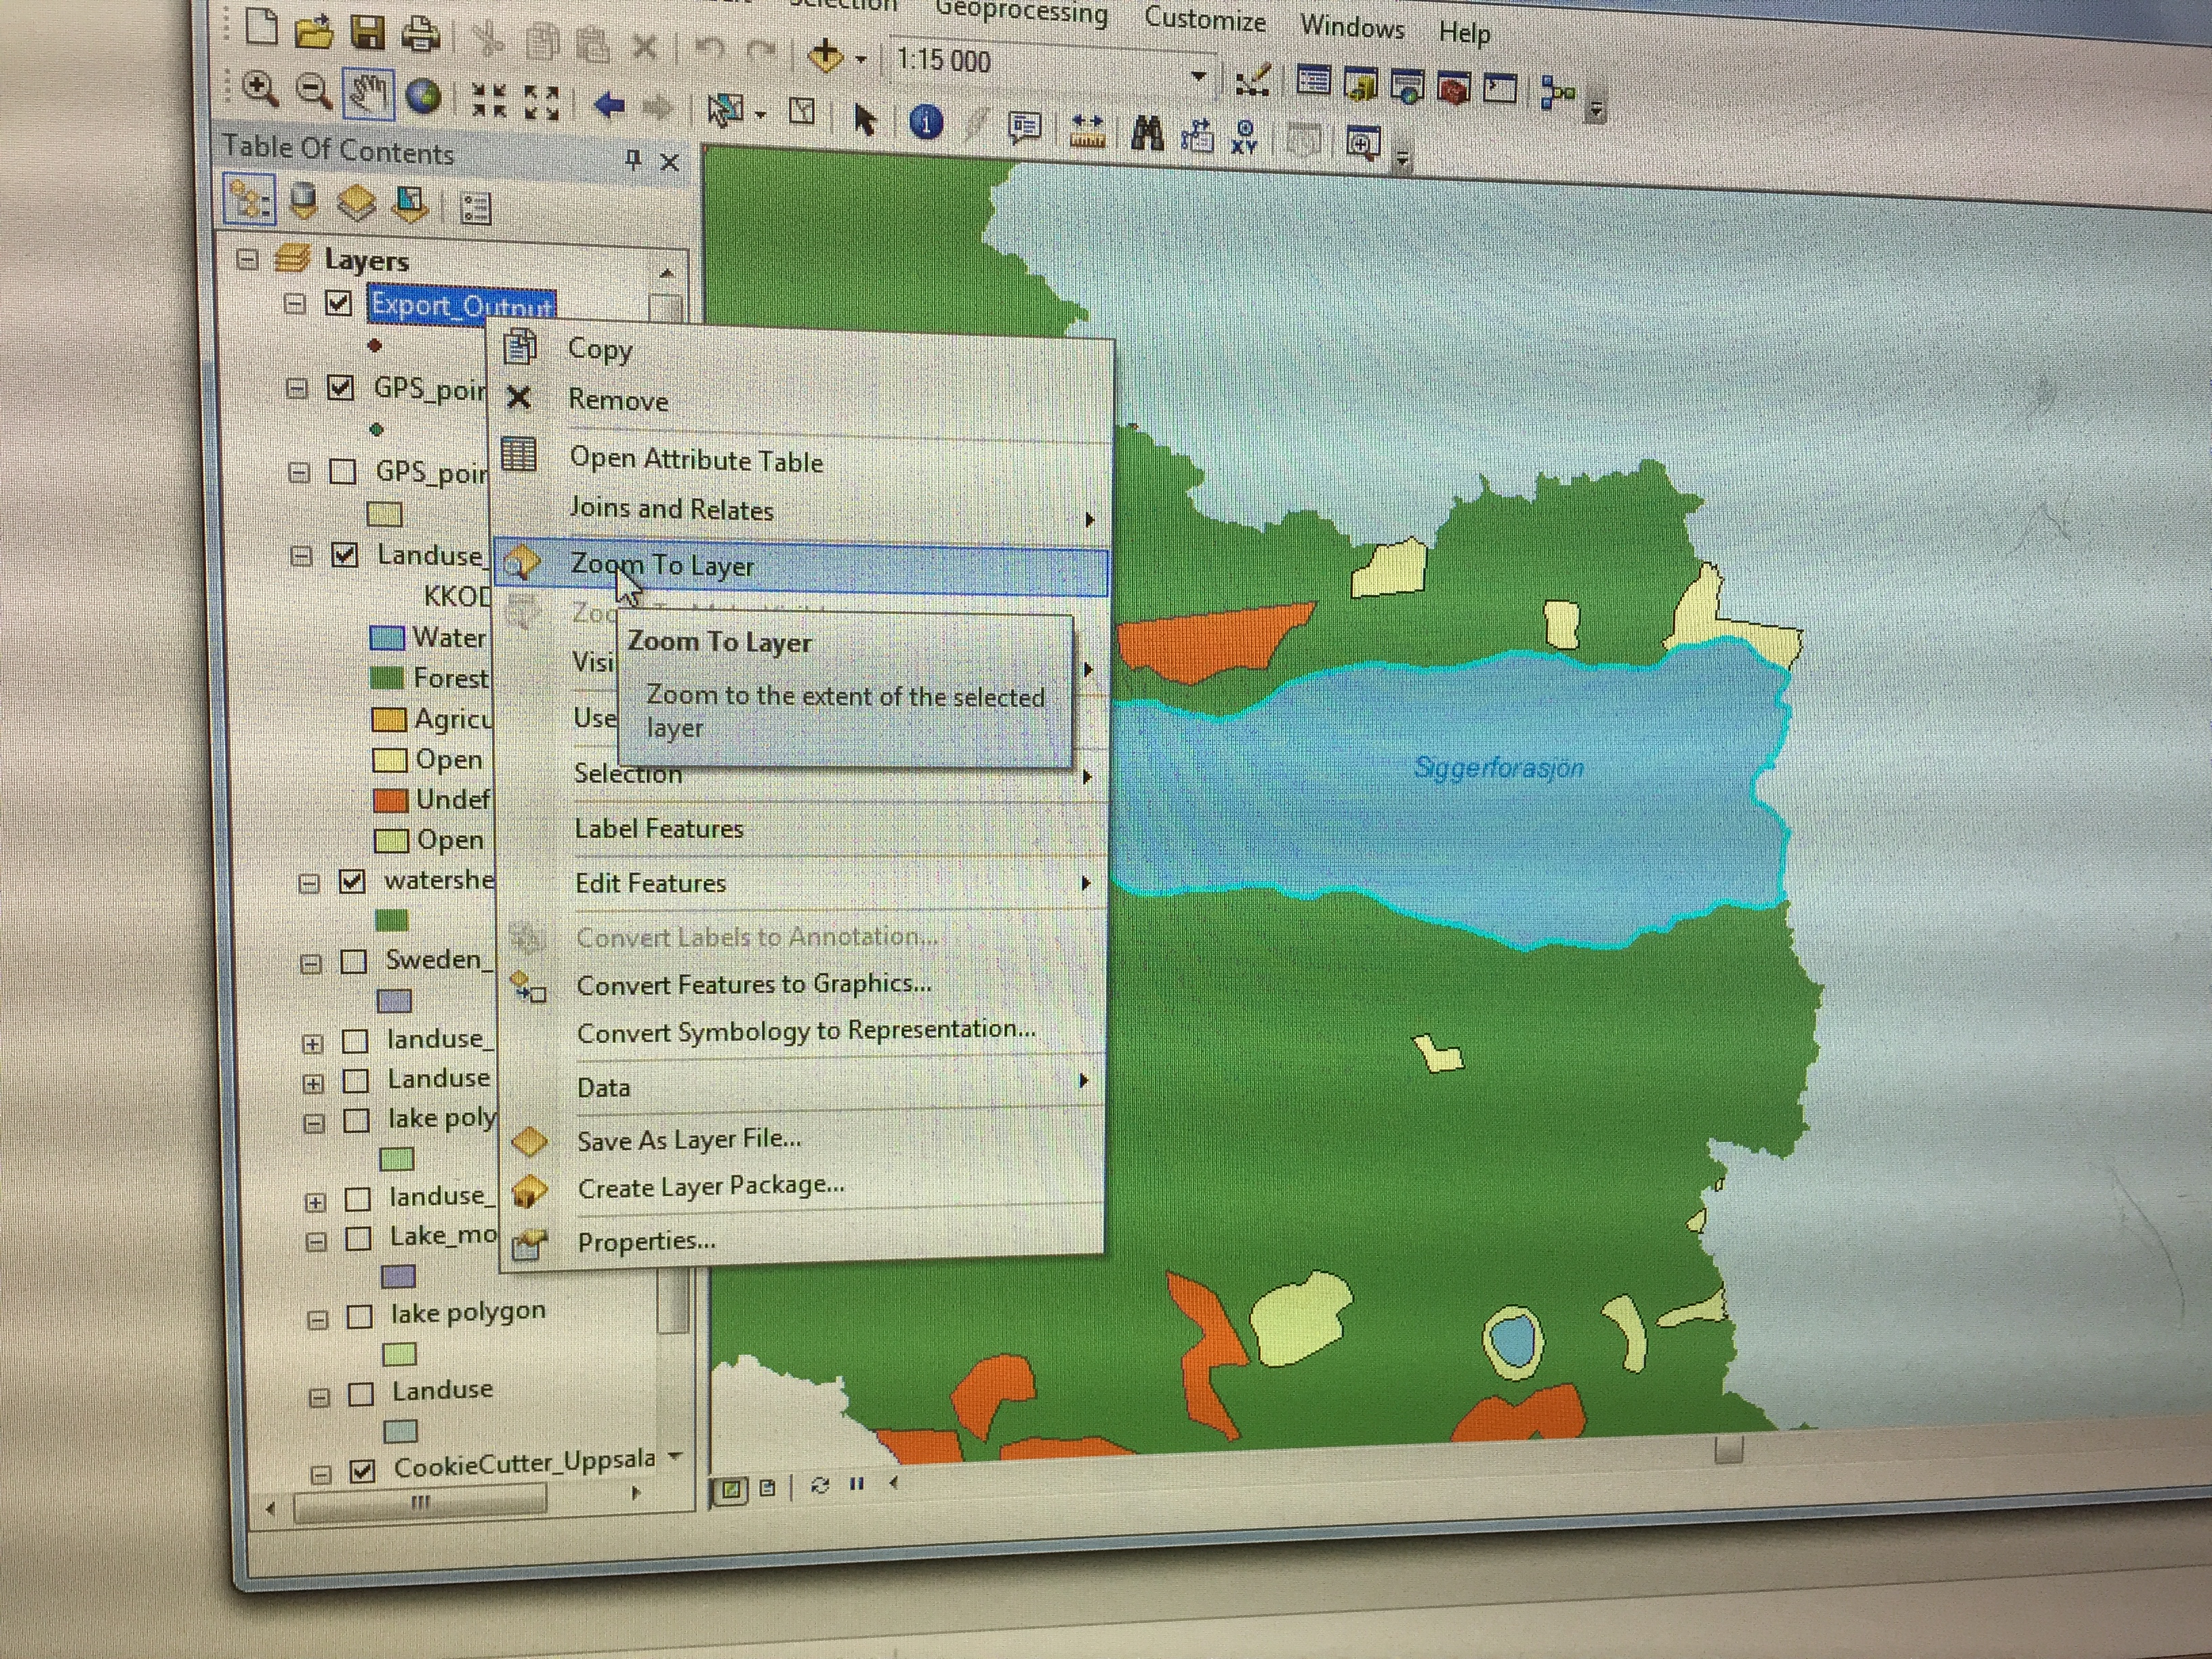
Task: Select the Zoom In magnifier tool
Action: (260, 88)
